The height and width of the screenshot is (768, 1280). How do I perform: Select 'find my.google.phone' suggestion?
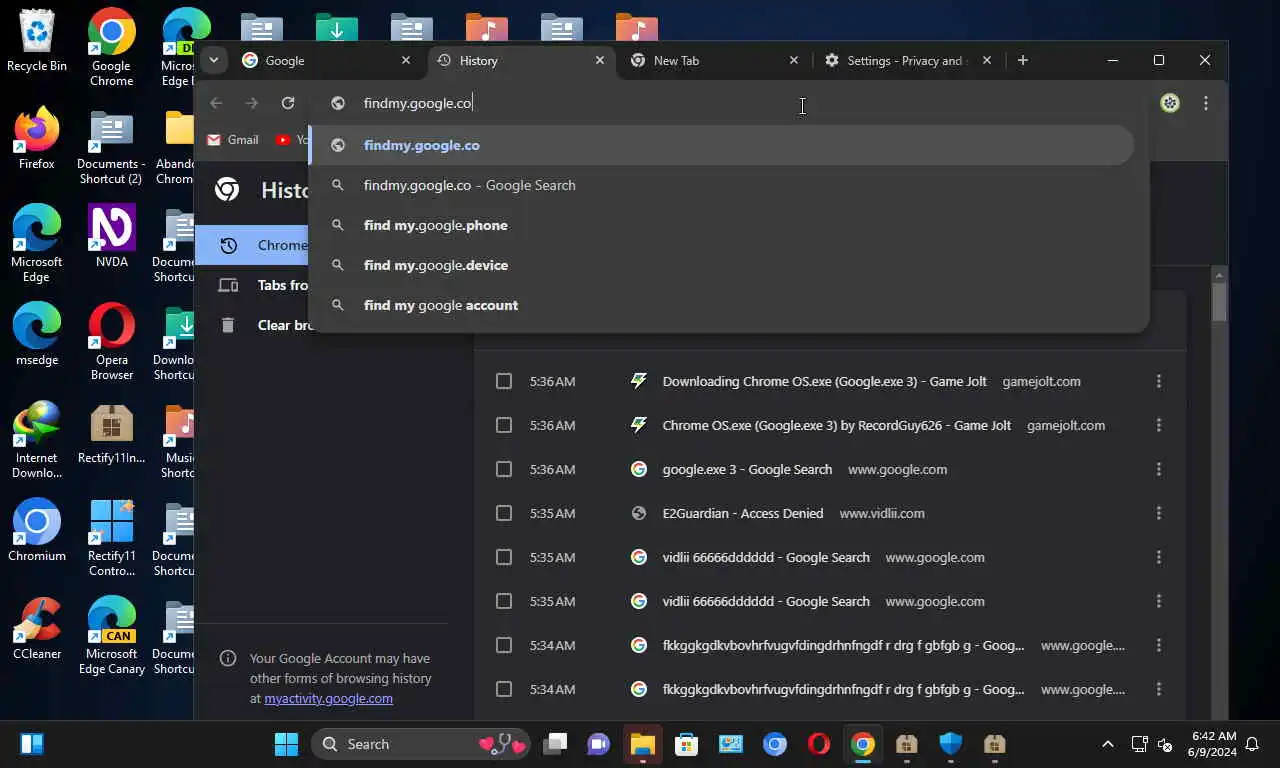click(x=721, y=225)
